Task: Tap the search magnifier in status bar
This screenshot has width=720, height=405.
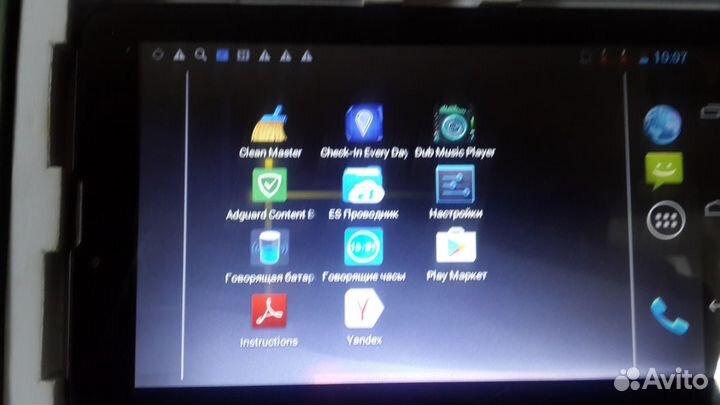Action: (201, 54)
